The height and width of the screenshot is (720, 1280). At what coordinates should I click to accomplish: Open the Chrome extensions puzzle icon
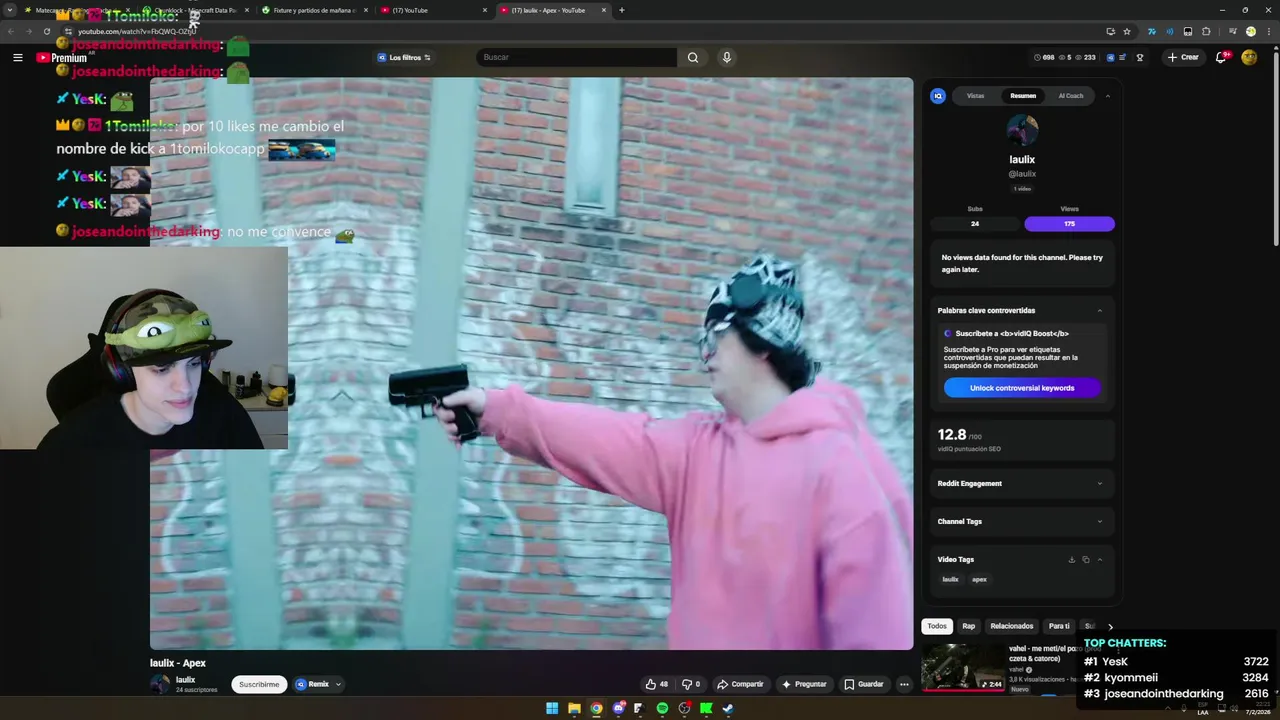1206,31
